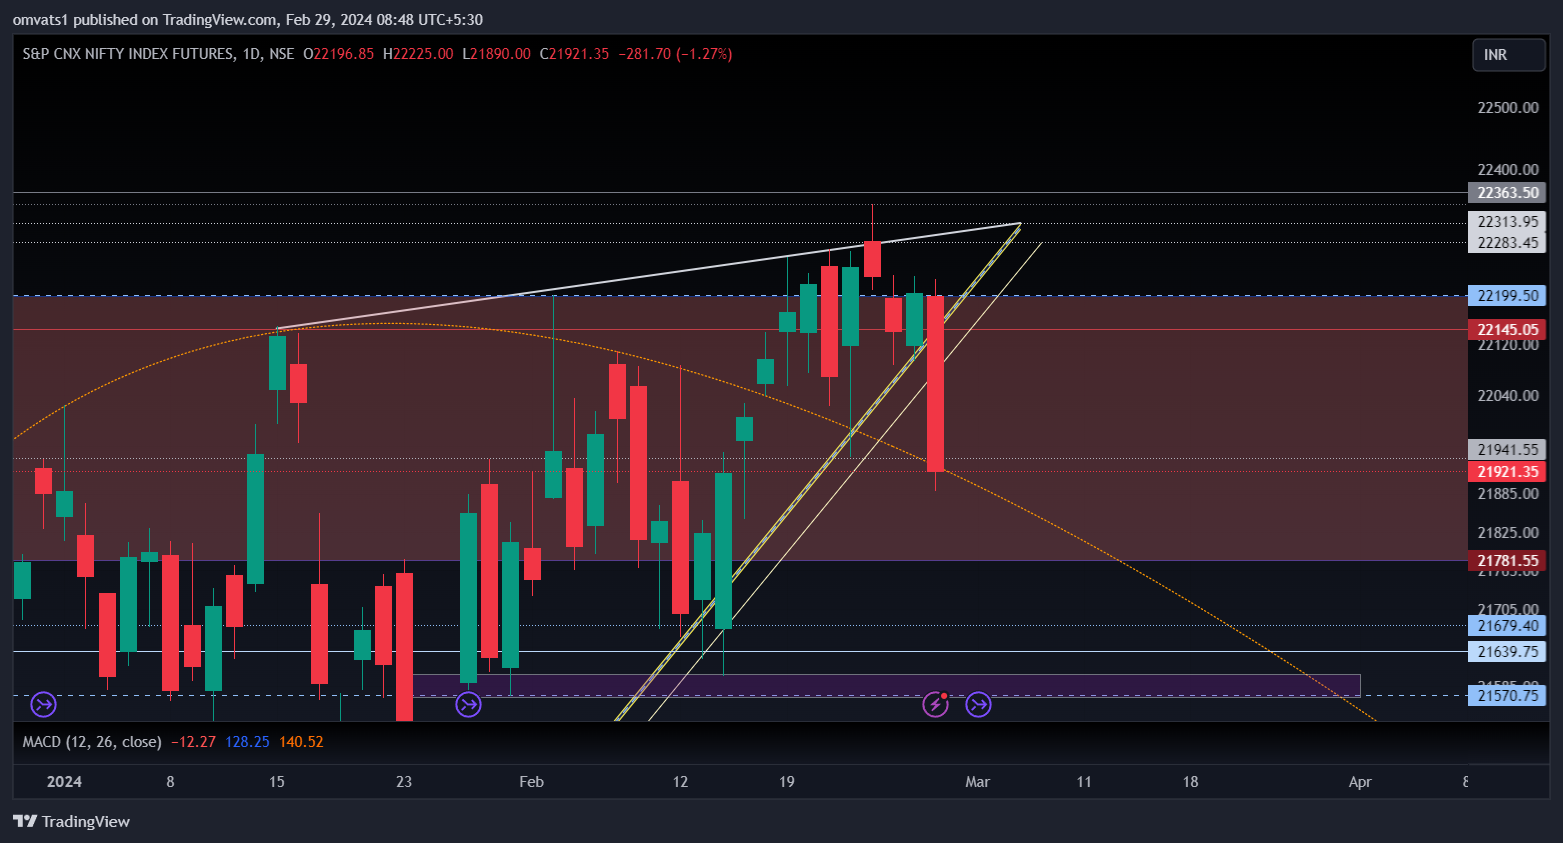Screen dimensions: 1563x843
Task: Click the 21941.55 price label
Action: 1507,450
